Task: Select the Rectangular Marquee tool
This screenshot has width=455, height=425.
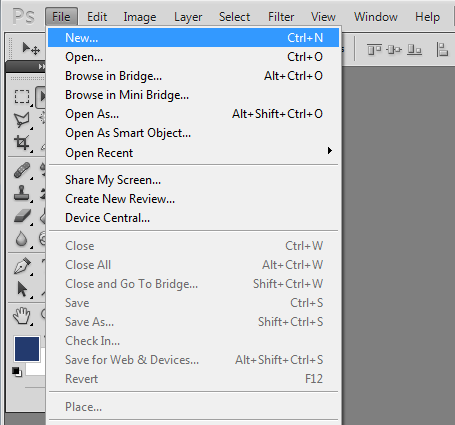Action: 22,96
